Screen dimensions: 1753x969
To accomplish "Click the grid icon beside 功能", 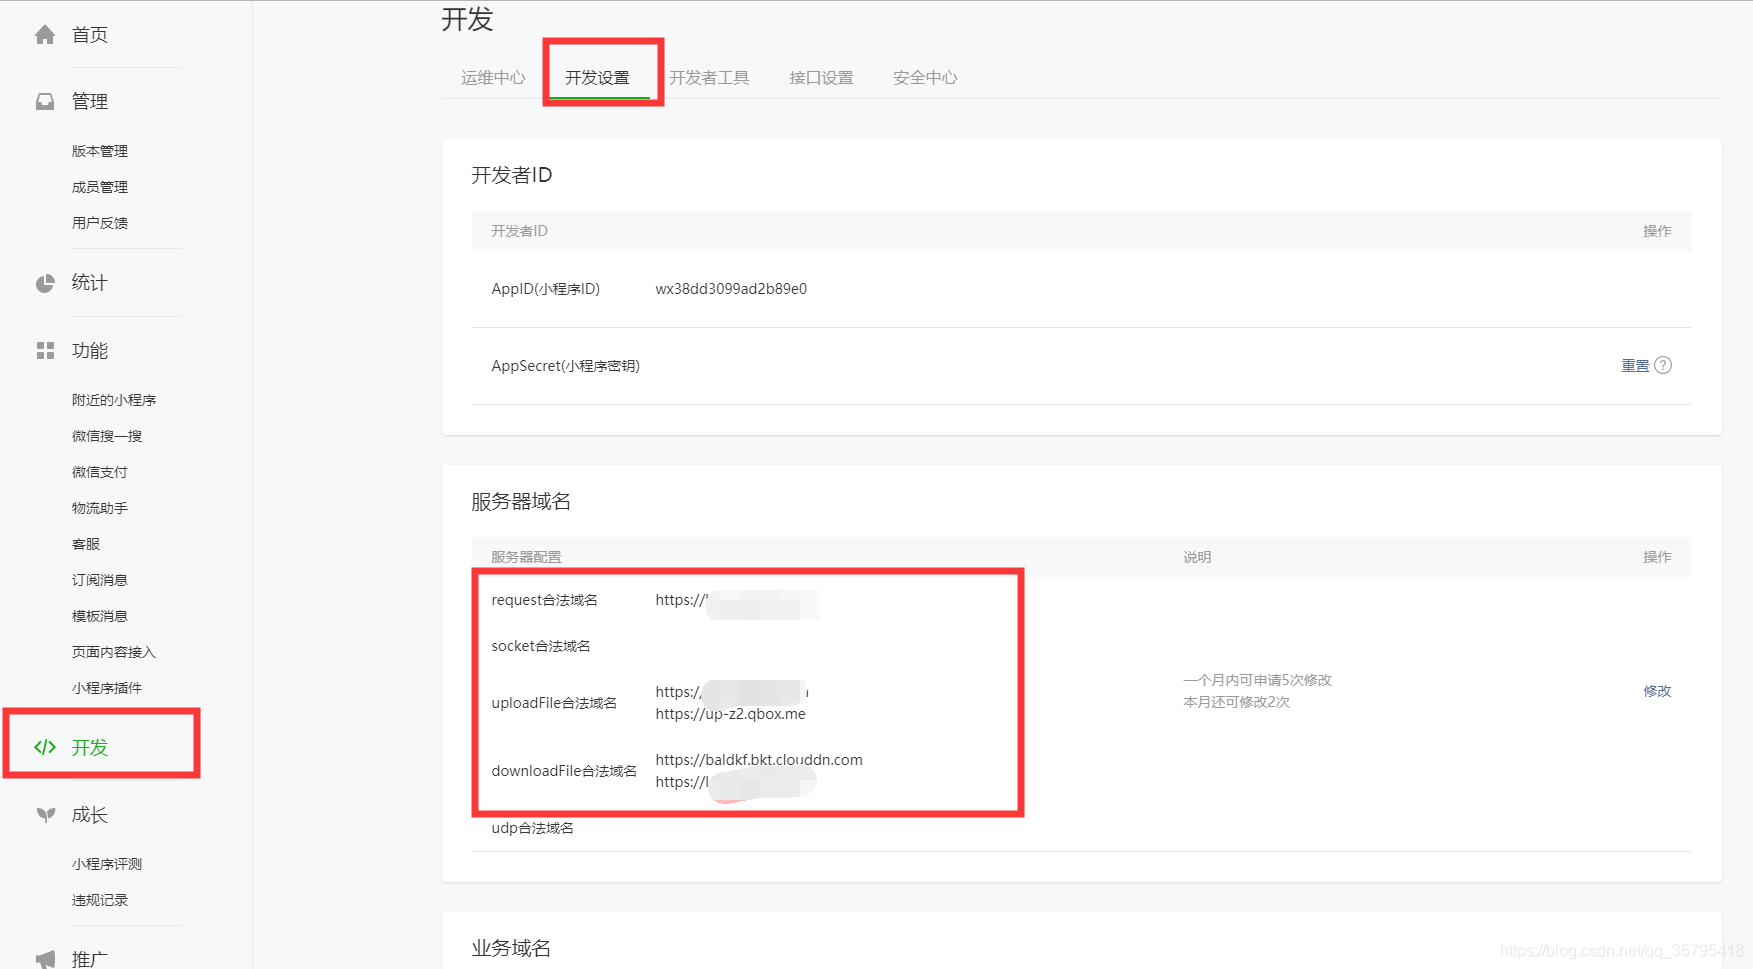I will click(45, 350).
